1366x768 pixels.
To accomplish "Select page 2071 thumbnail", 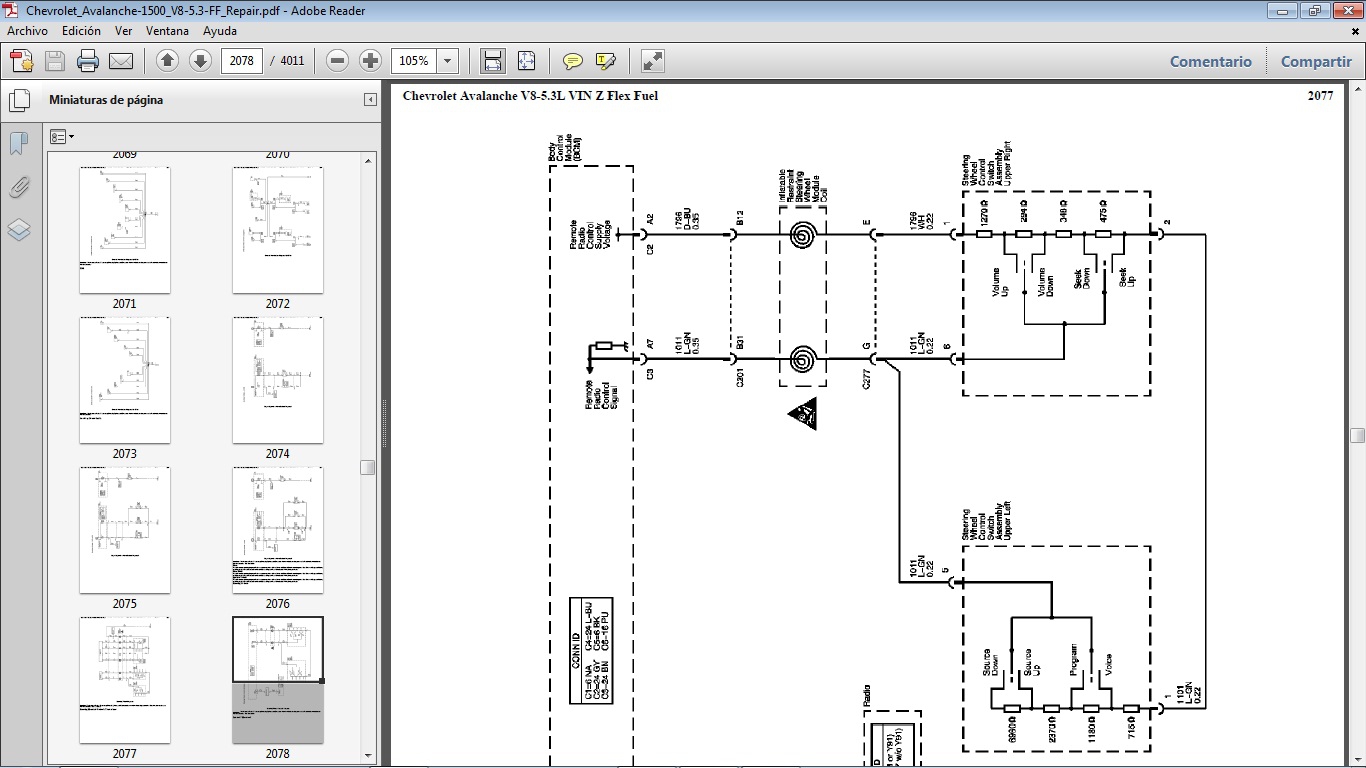I will (x=125, y=230).
